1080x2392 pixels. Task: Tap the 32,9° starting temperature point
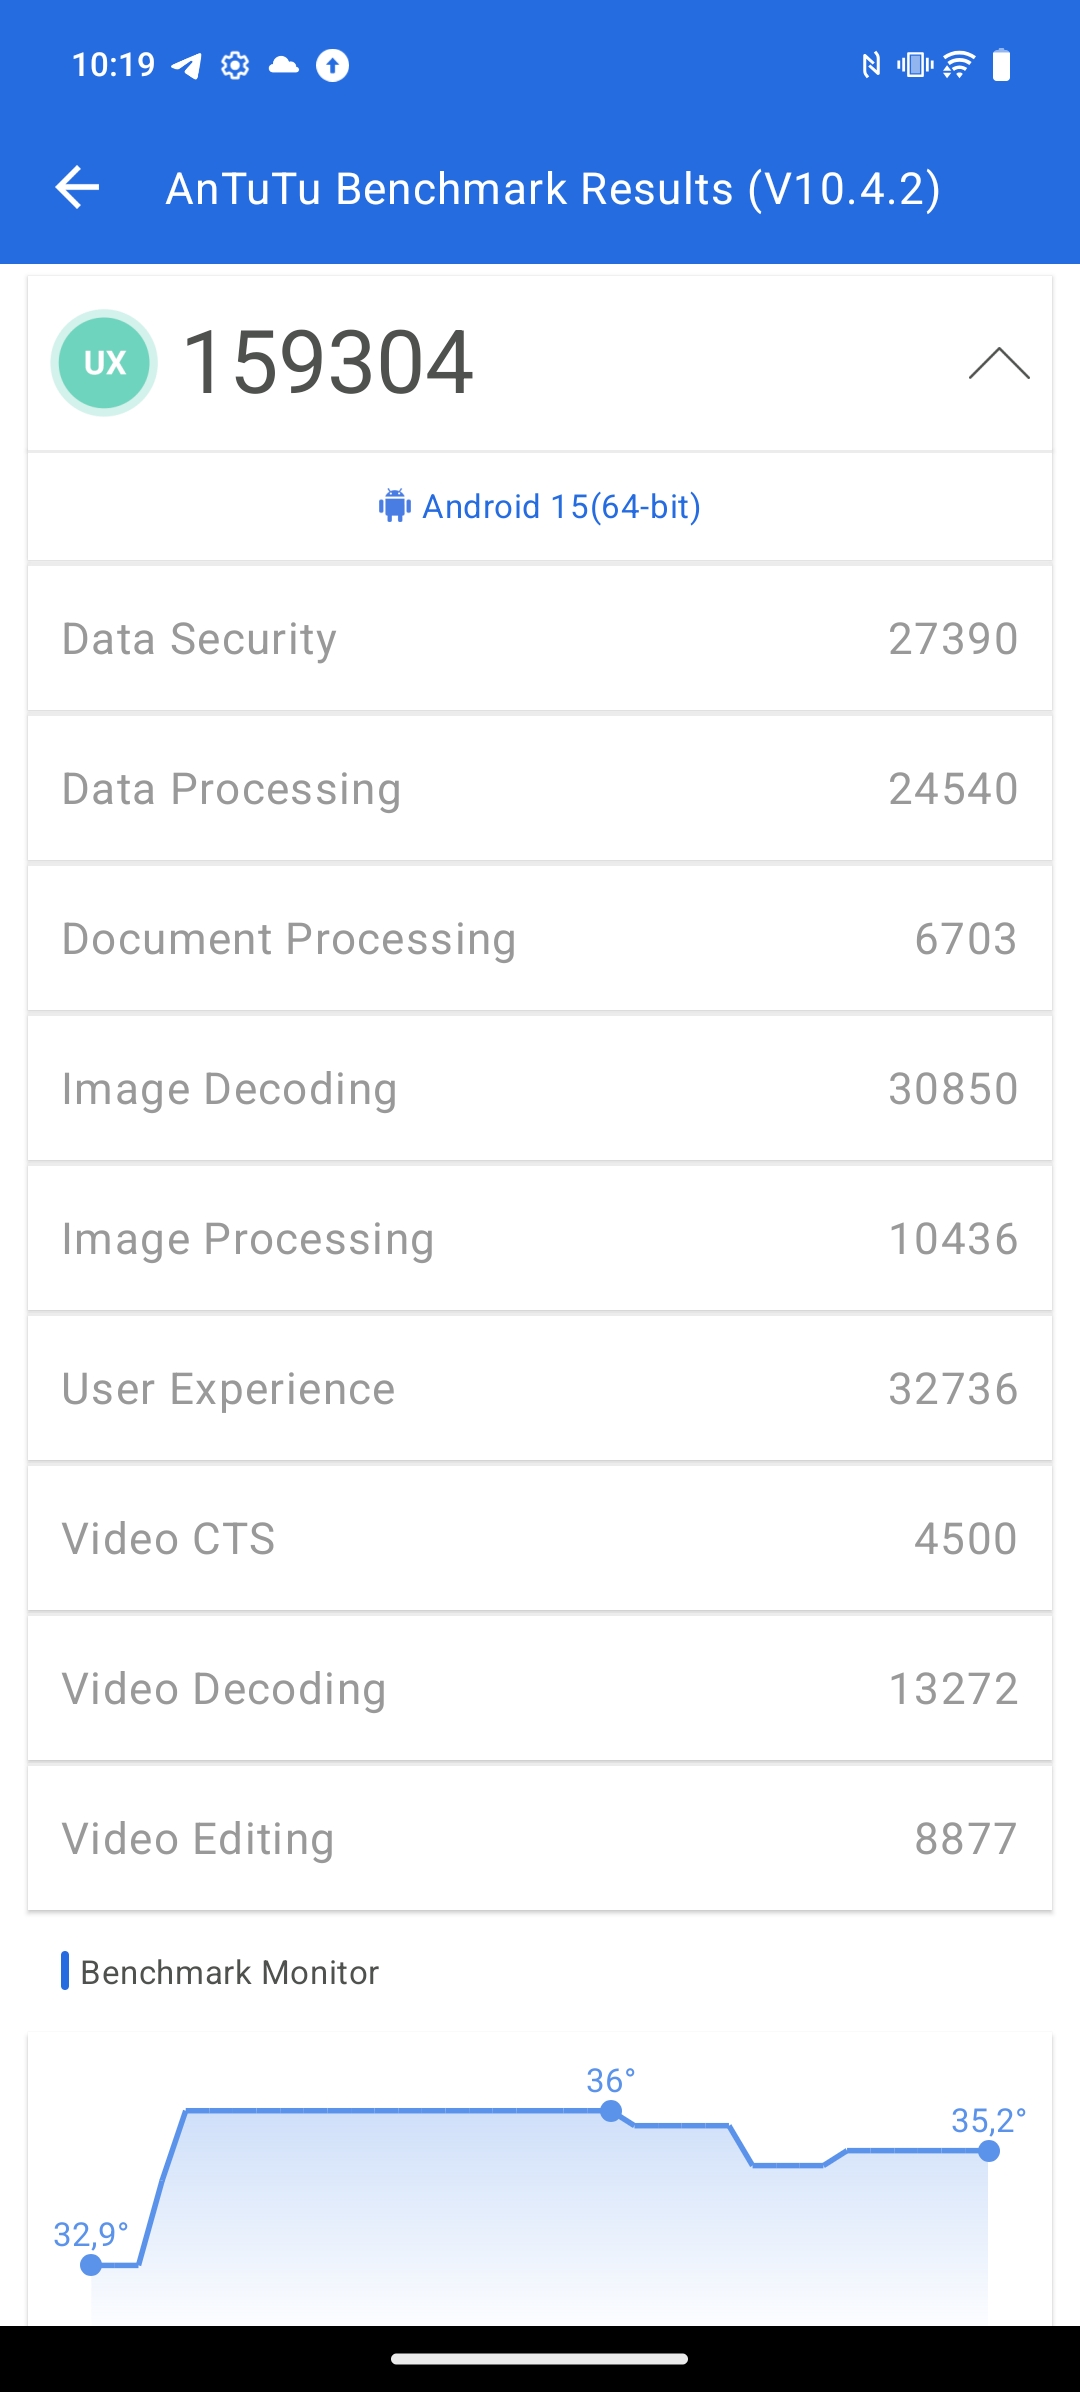[x=91, y=2265]
